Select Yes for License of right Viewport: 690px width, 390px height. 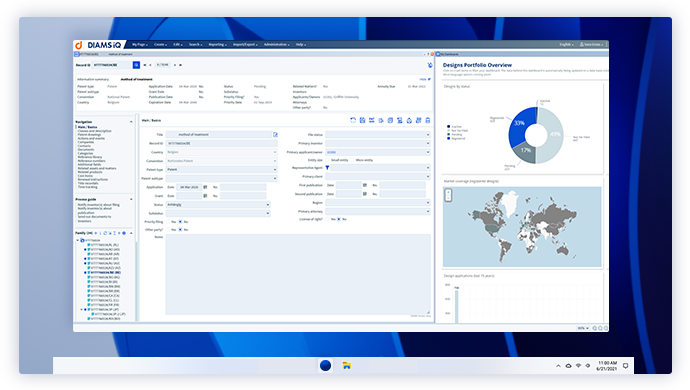point(328,219)
